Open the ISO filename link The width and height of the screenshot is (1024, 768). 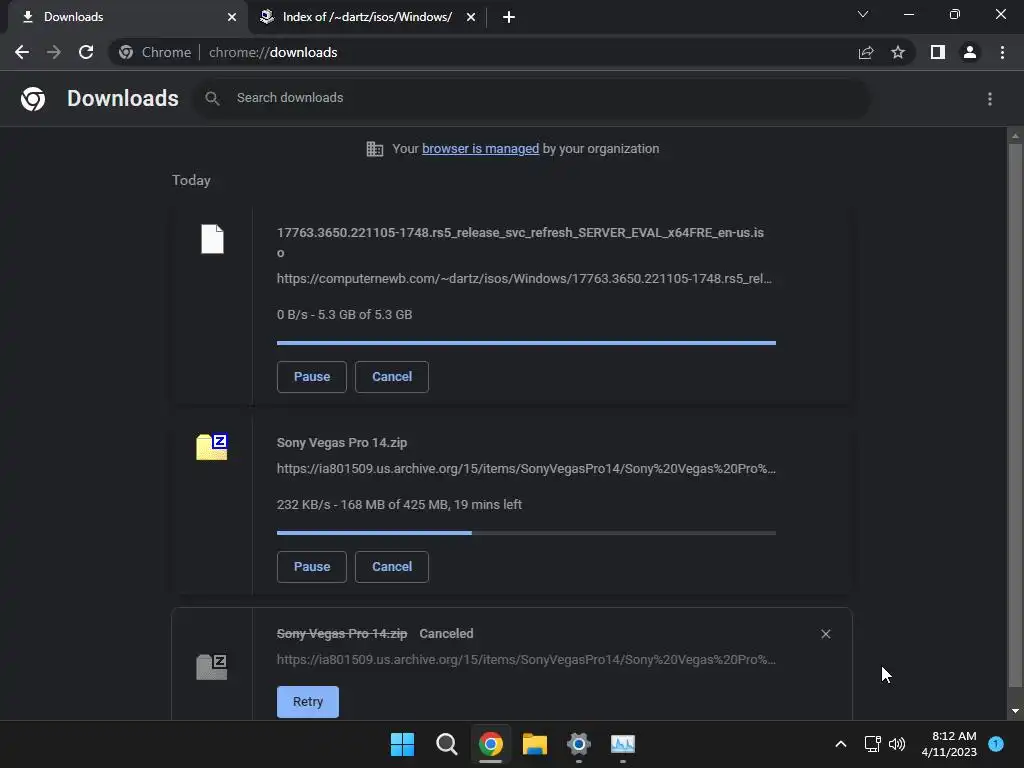(520, 242)
